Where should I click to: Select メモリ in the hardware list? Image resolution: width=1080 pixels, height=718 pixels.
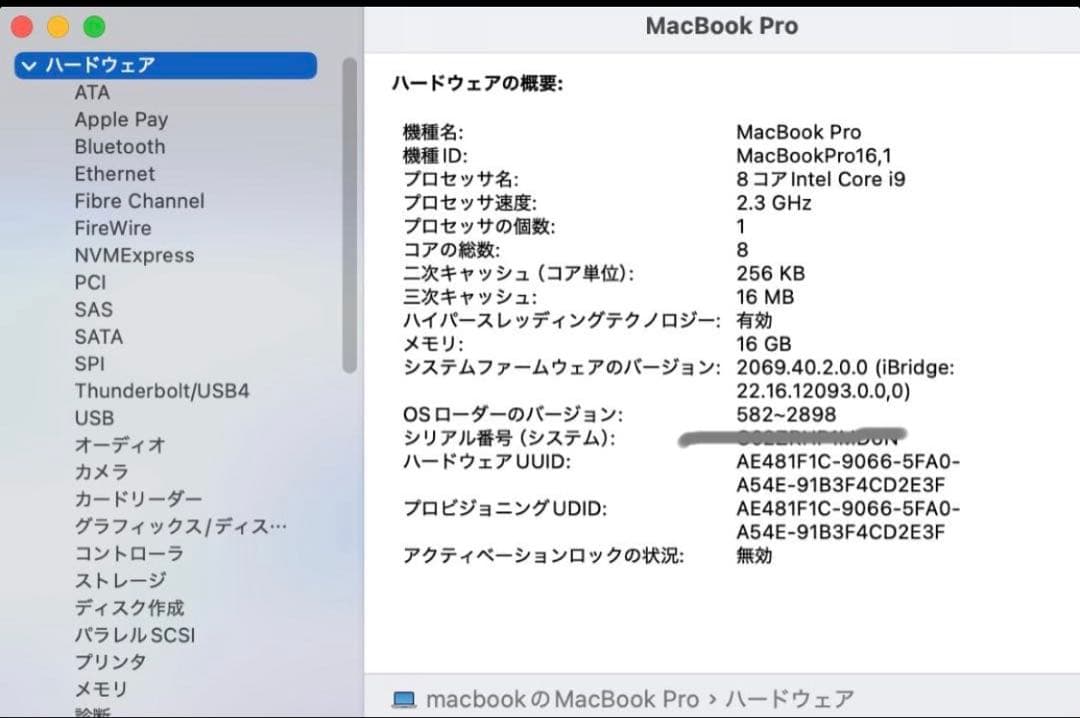click(103, 689)
